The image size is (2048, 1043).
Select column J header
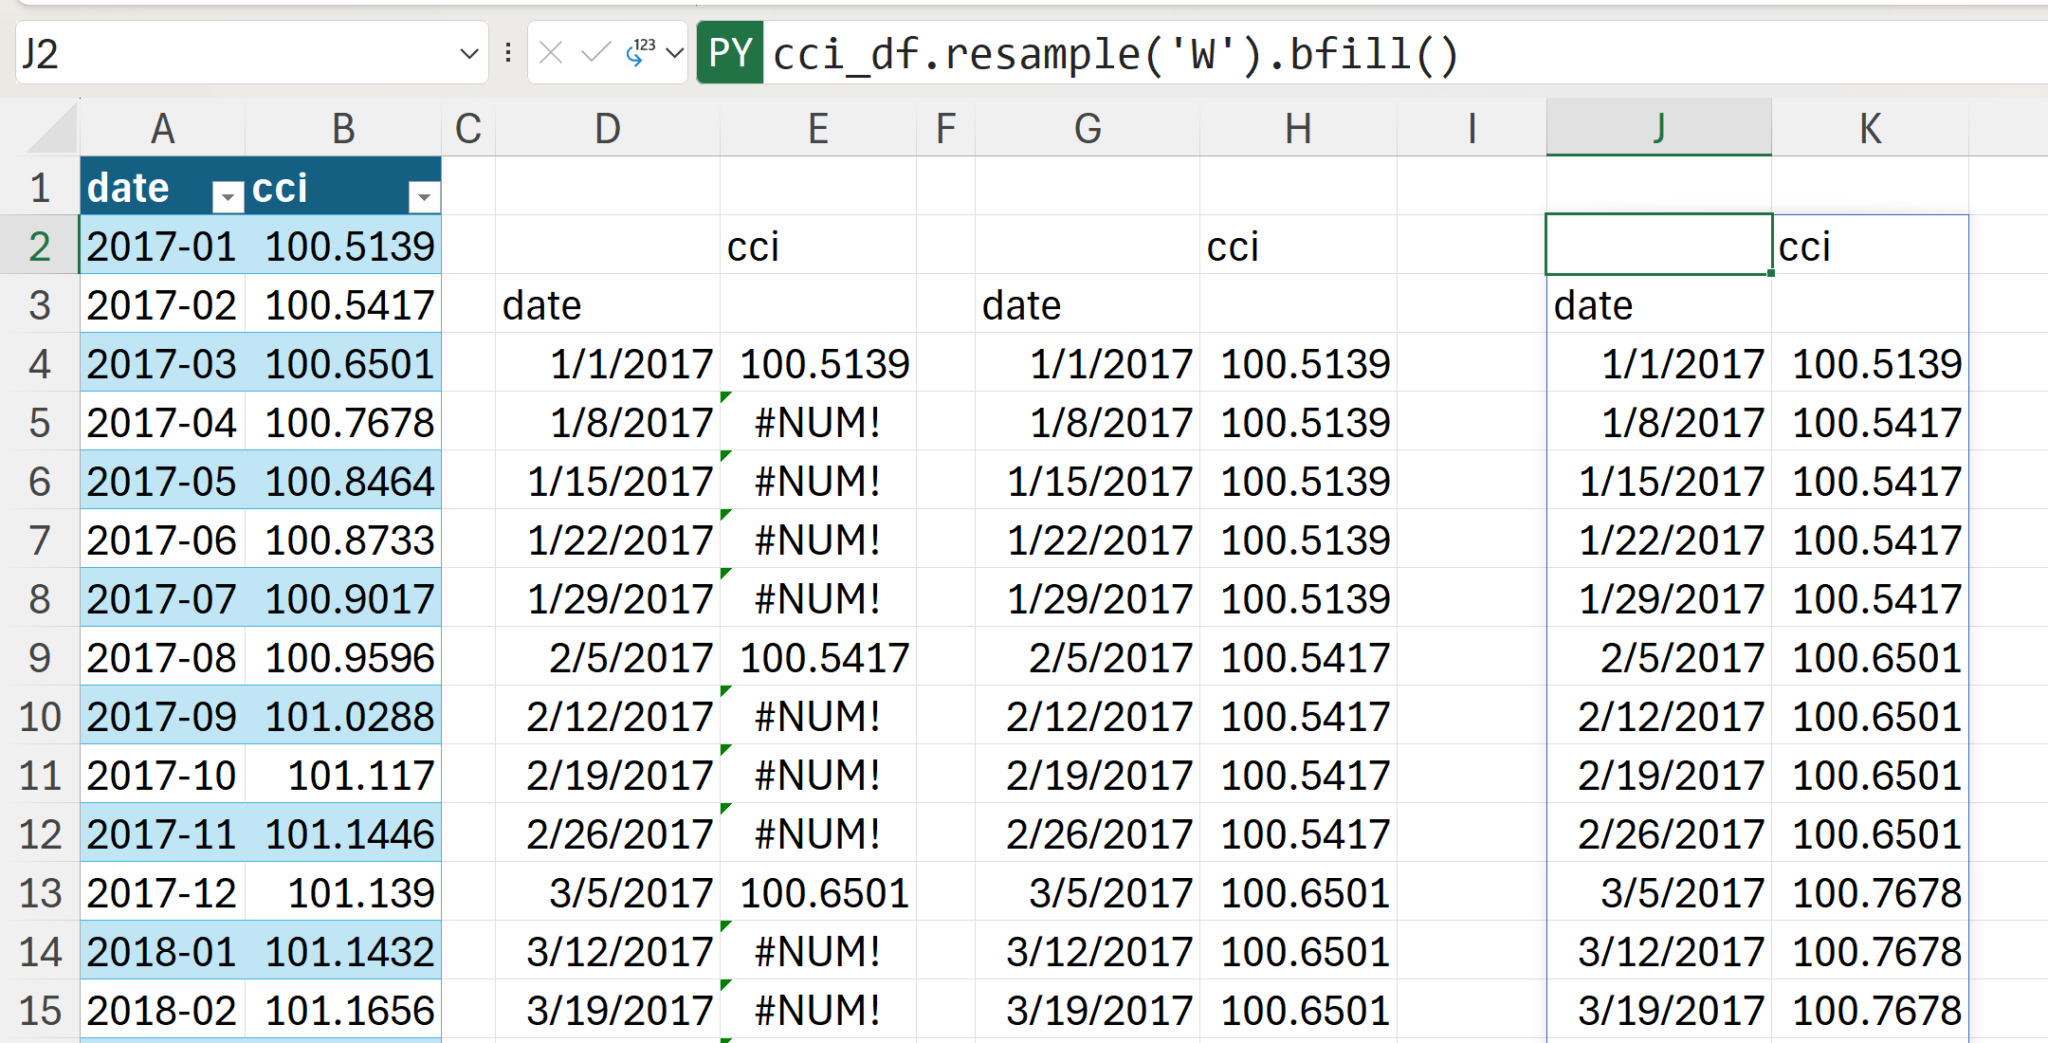(x=1658, y=128)
